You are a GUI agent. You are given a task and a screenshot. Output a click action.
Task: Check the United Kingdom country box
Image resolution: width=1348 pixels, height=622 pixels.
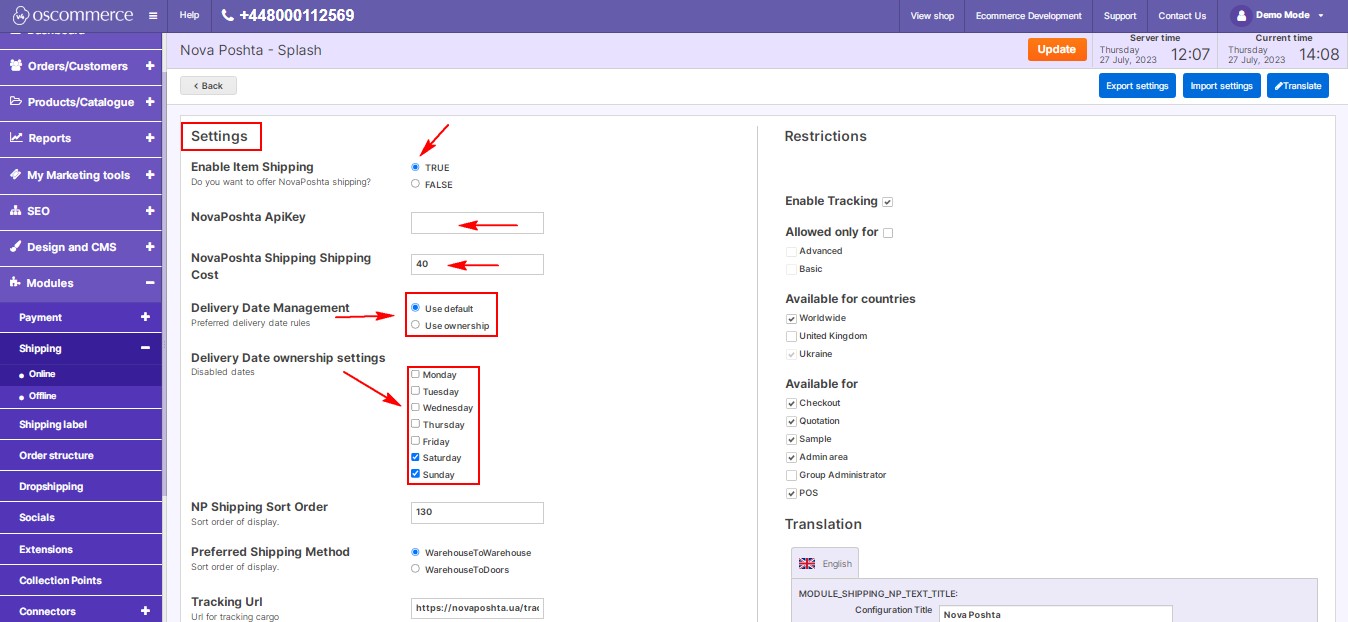pyautogui.click(x=792, y=336)
